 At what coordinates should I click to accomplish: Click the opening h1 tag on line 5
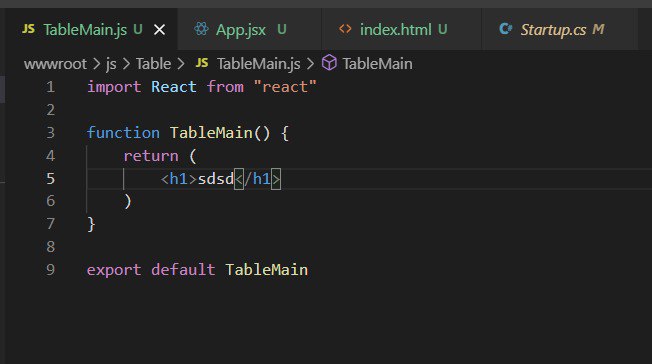(x=179, y=179)
